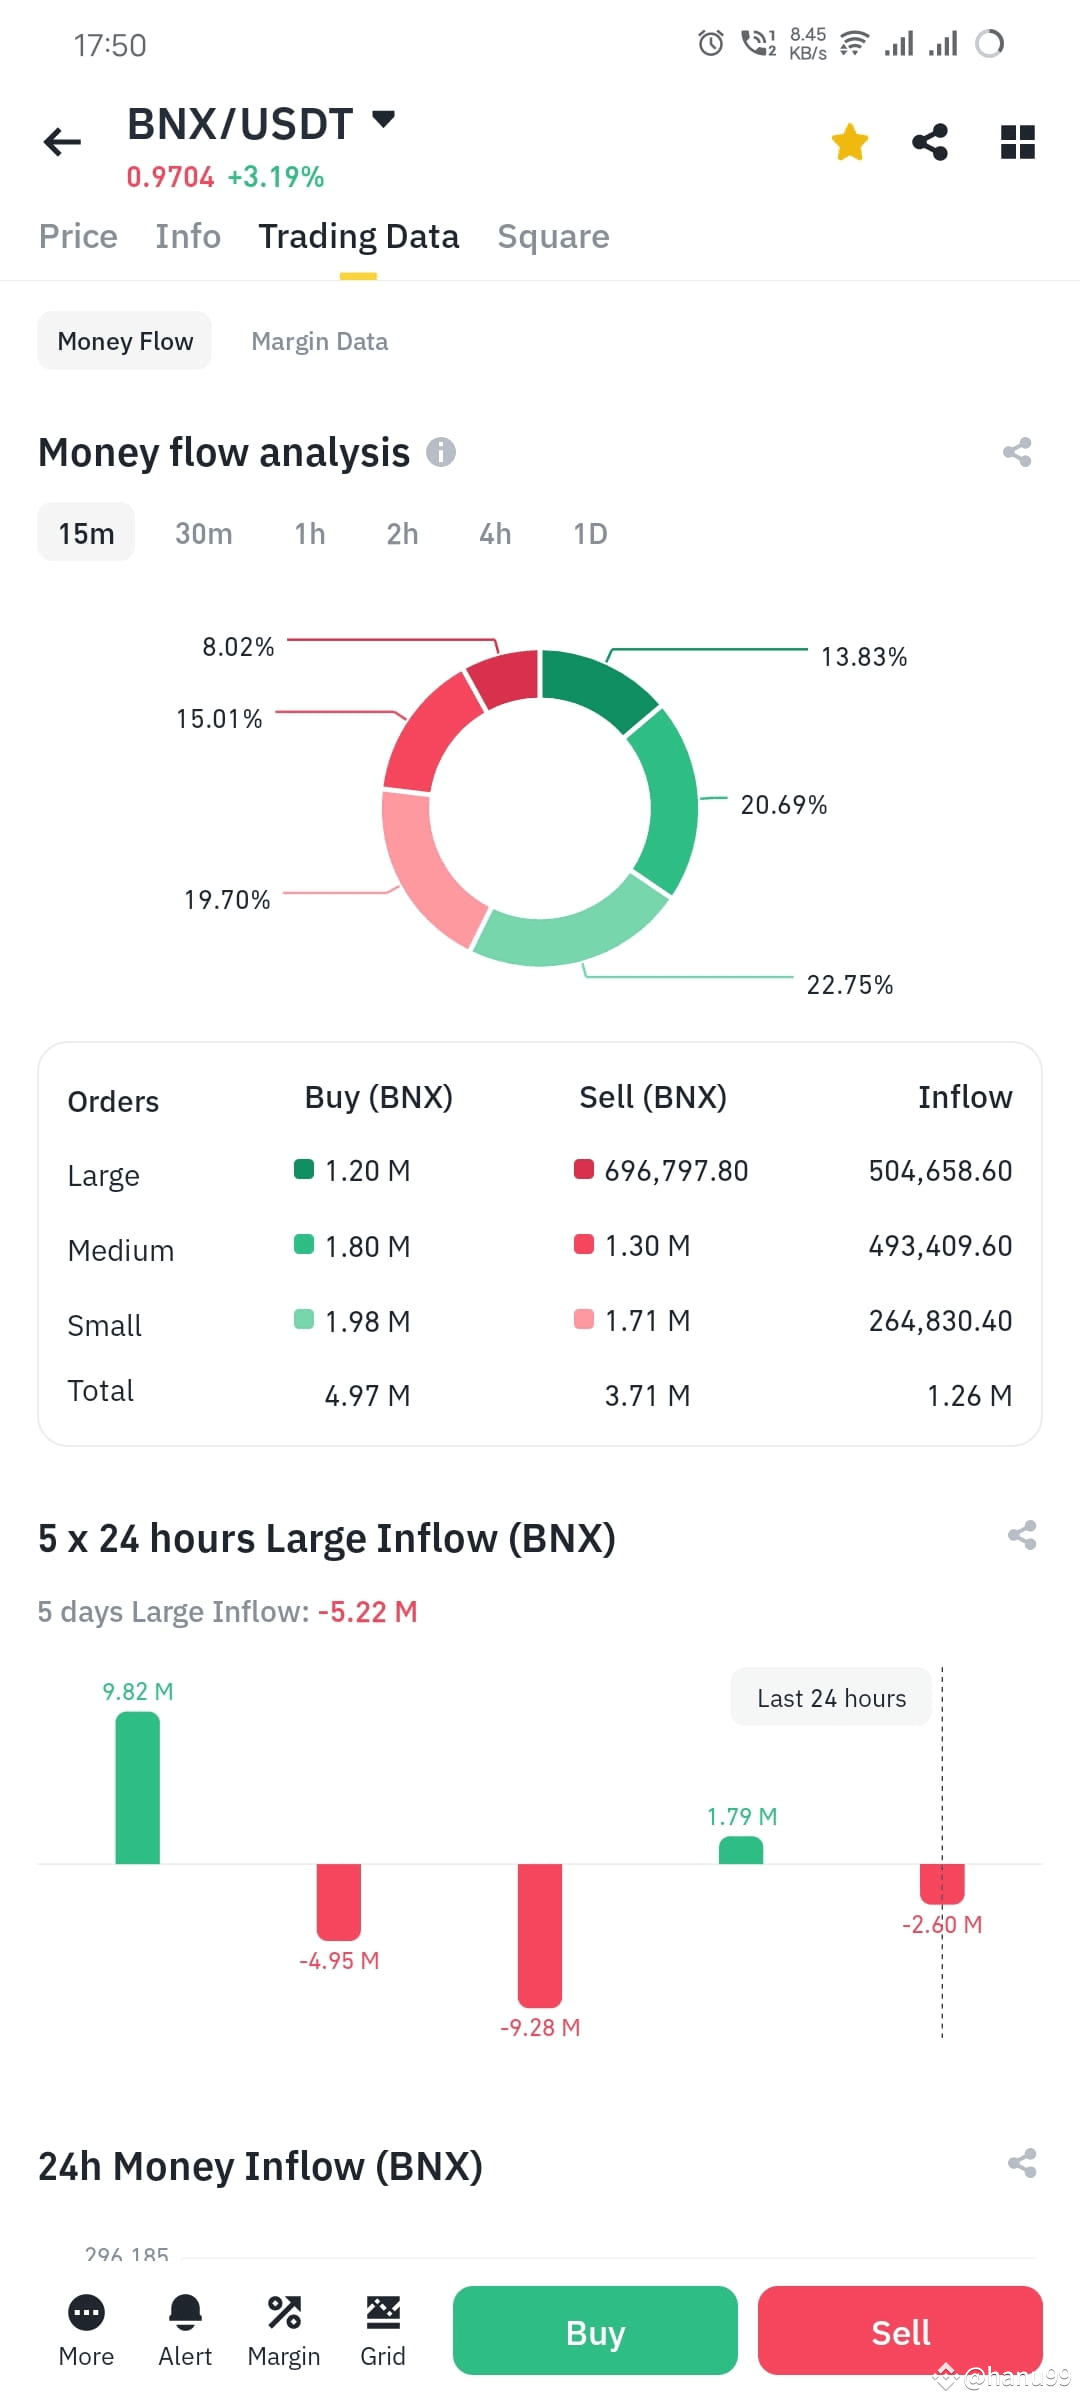Tap the dark green 13.83% donut segment
This screenshot has width=1080, height=2400.
tap(599, 687)
